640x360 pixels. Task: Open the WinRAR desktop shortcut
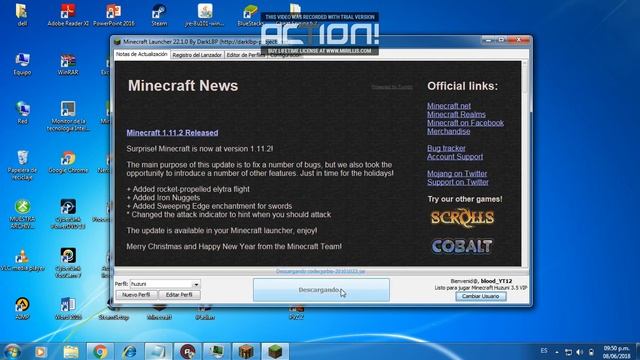coord(68,64)
